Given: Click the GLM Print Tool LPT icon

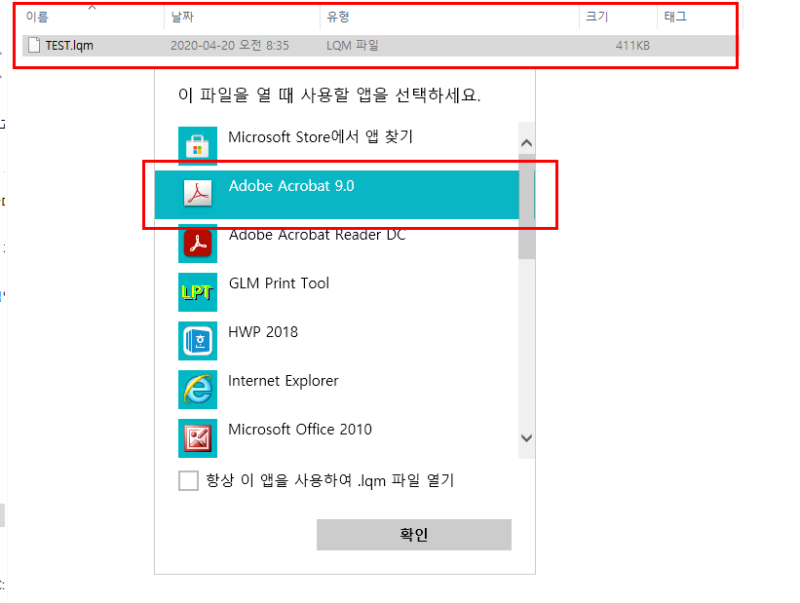Looking at the screenshot, I should (197, 291).
